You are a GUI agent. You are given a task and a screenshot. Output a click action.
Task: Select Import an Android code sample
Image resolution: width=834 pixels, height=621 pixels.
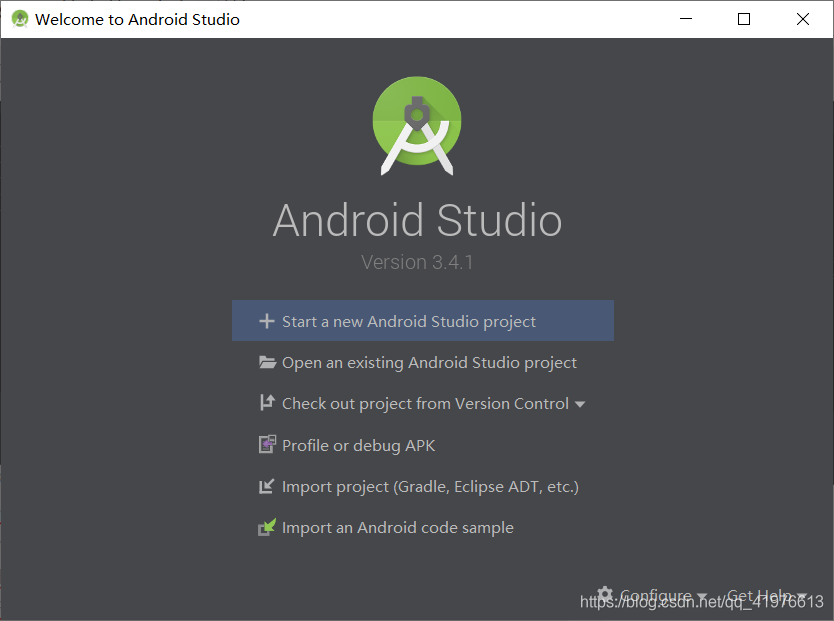pos(397,527)
